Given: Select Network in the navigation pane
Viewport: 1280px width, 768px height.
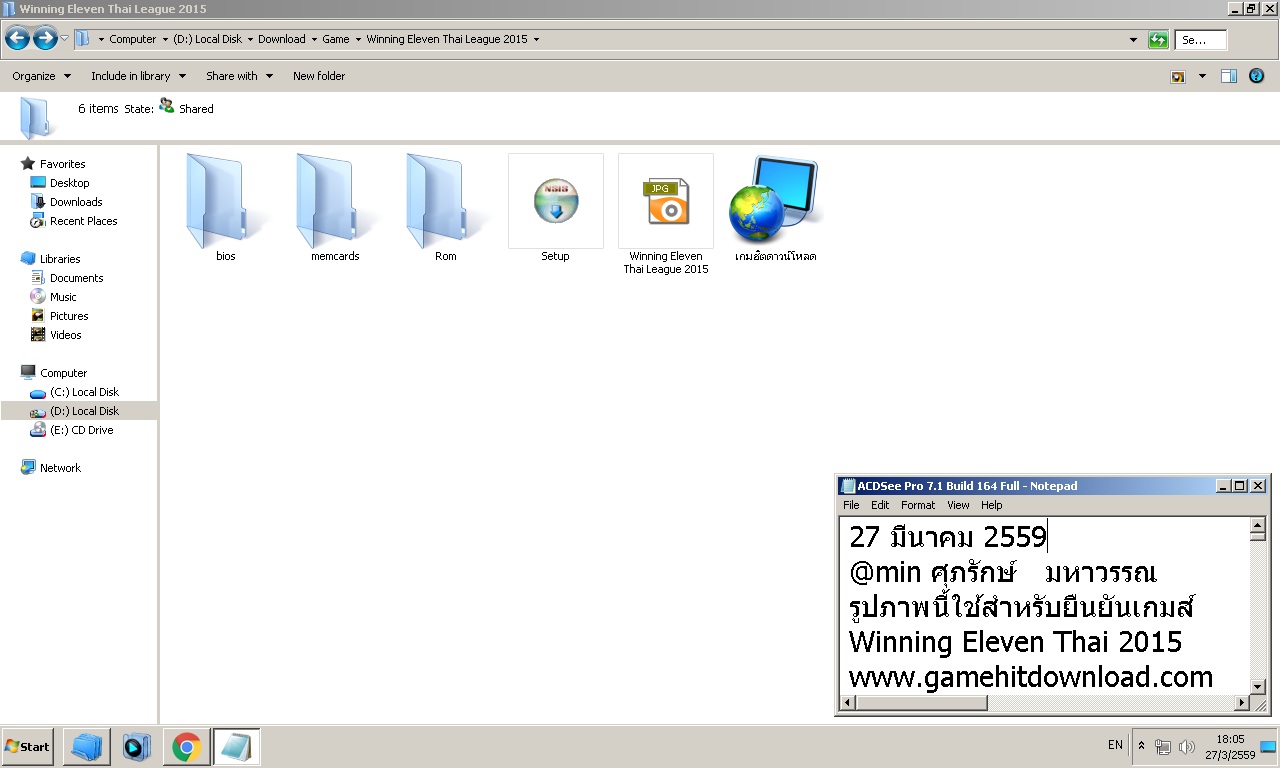Looking at the screenshot, I should (60, 468).
